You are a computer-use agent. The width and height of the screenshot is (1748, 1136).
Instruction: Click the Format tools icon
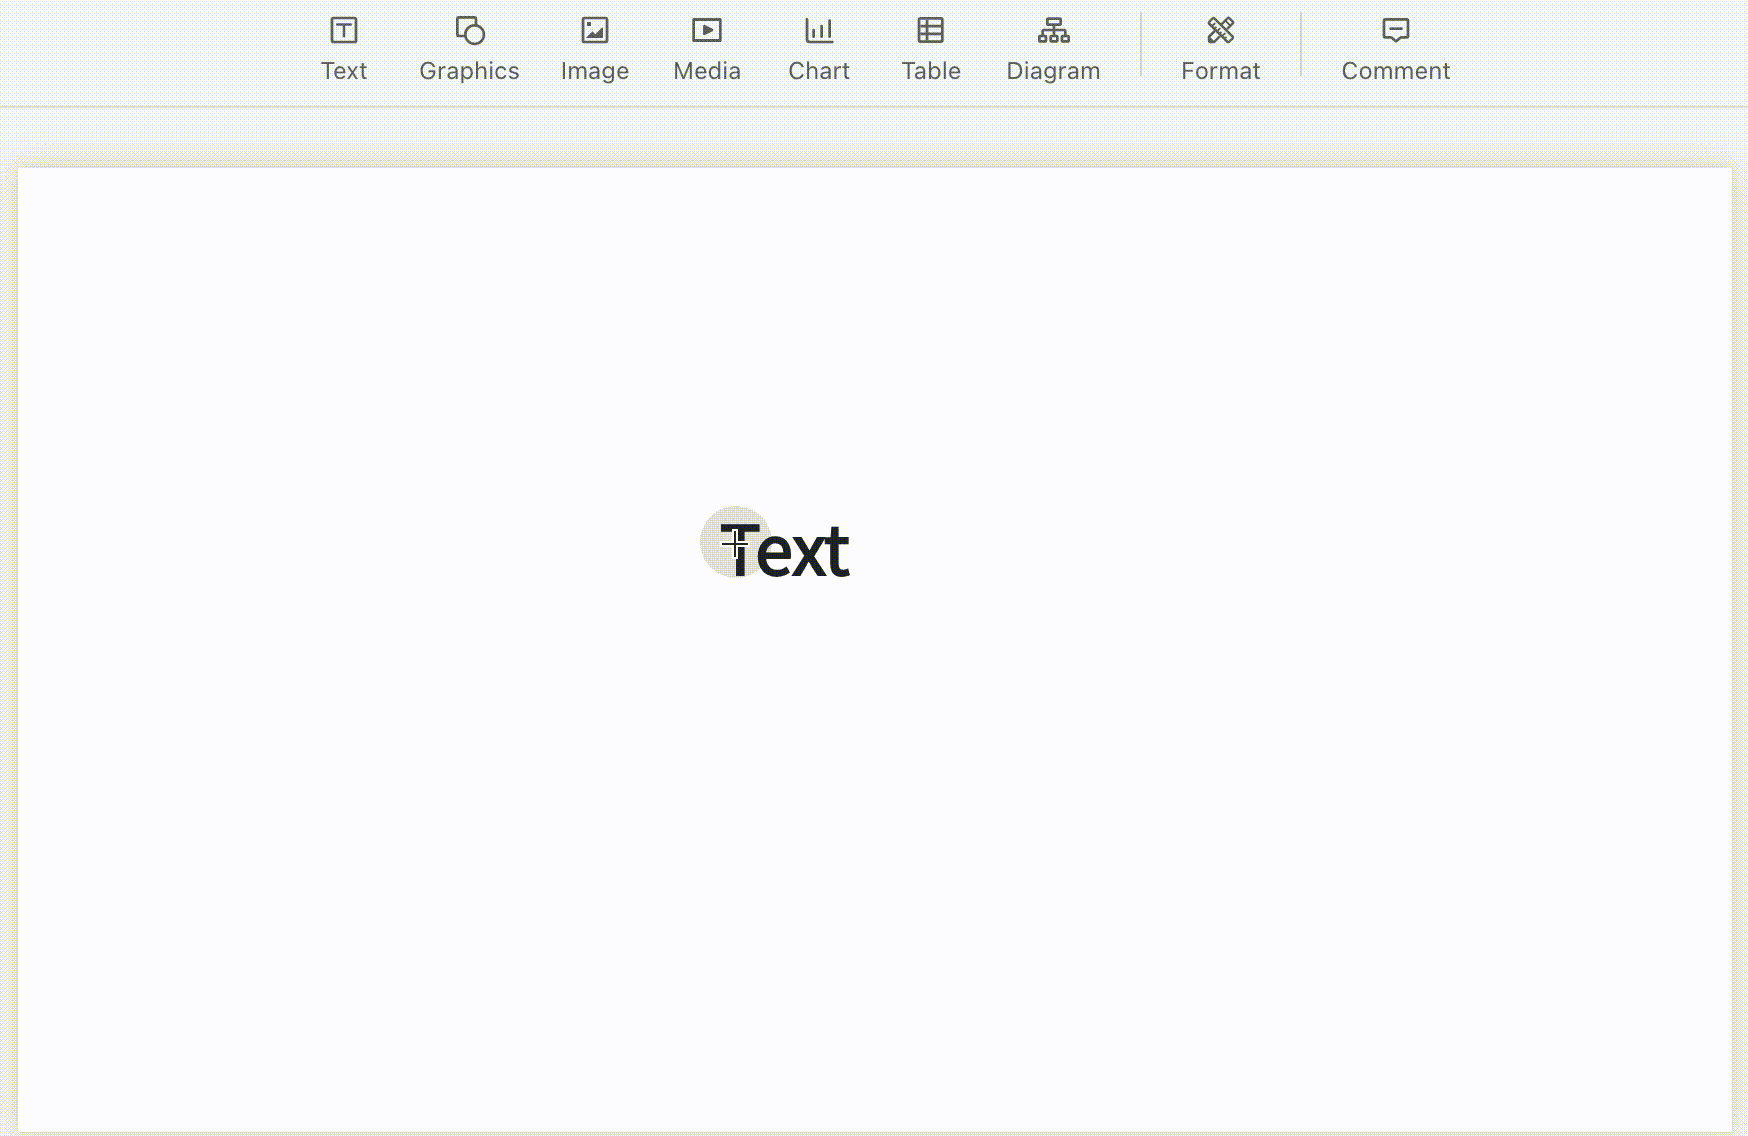(x=1220, y=31)
